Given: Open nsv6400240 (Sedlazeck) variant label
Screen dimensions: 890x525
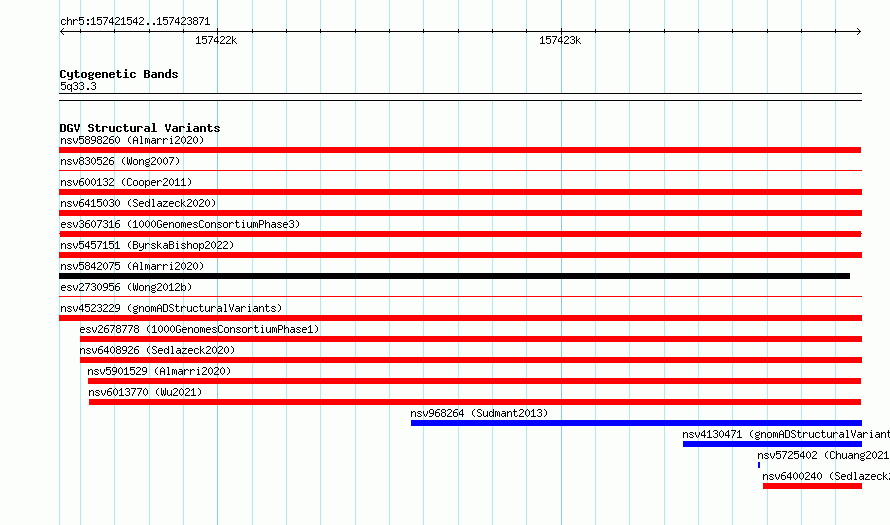Looking at the screenshot, I should [x=826, y=476].
